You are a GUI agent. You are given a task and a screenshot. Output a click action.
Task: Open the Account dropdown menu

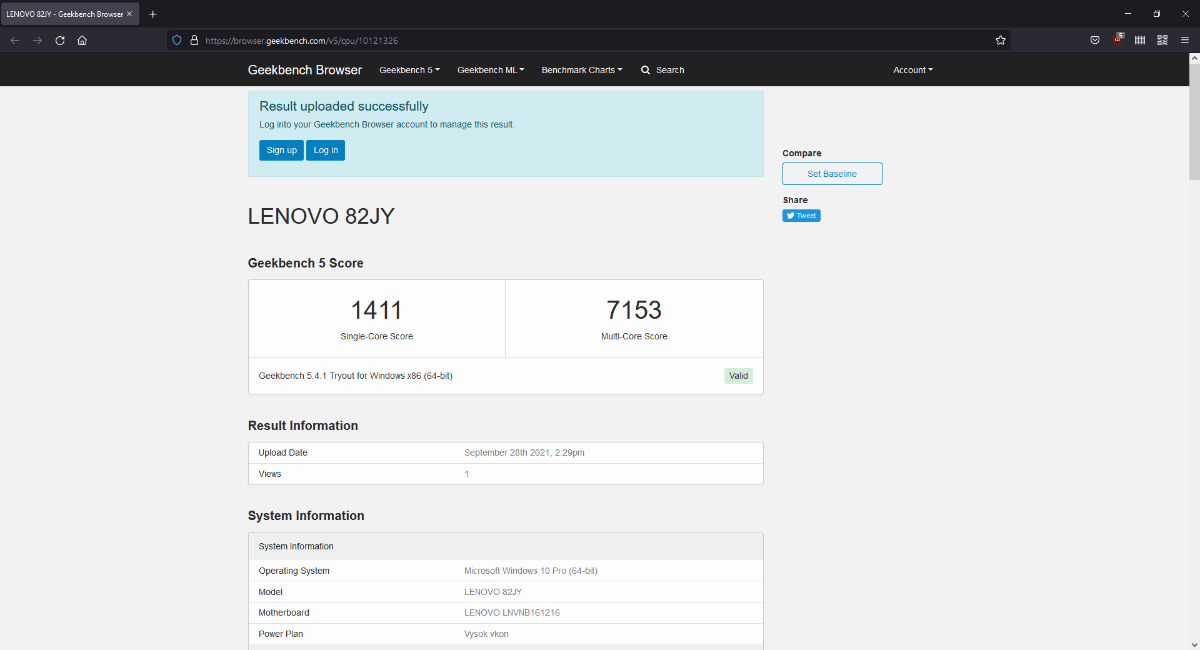(x=912, y=70)
